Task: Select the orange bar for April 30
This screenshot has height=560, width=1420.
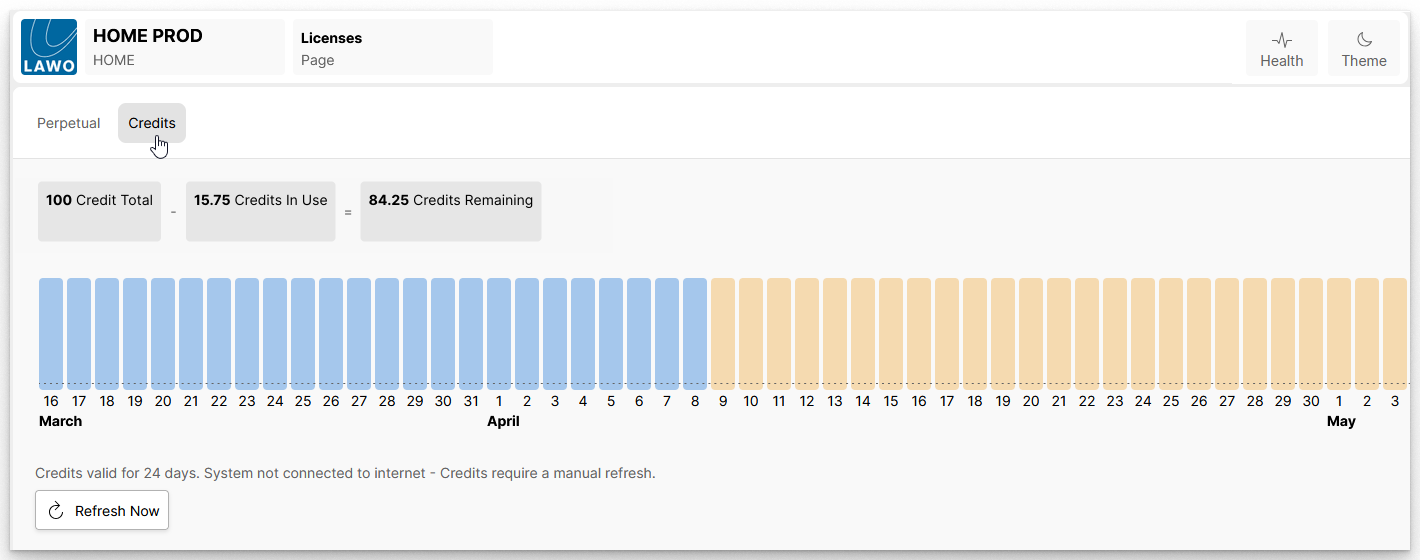Action: point(1311,333)
